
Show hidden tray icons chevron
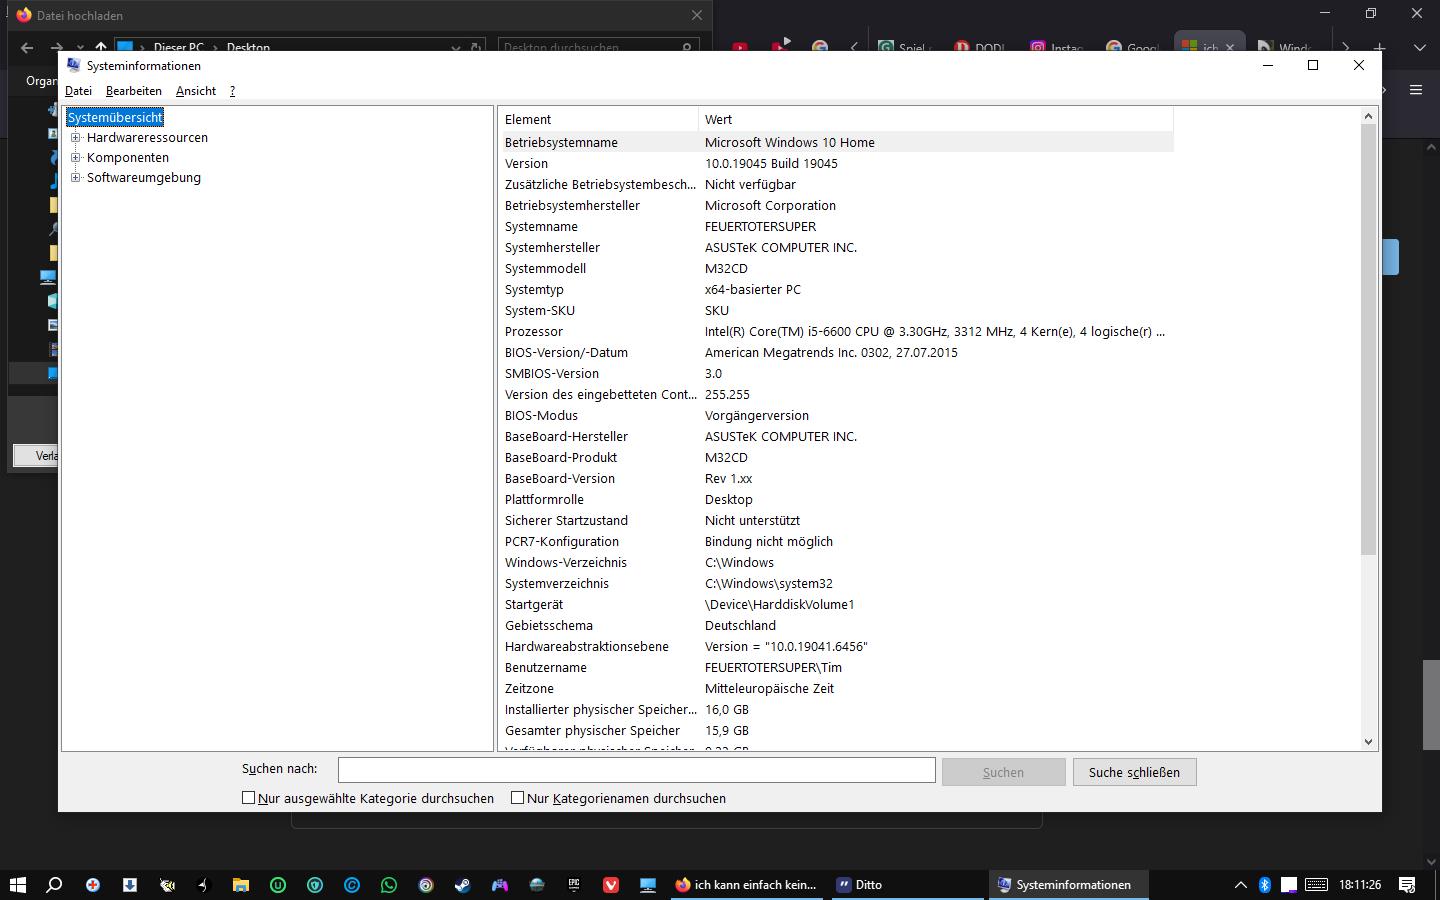point(1240,885)
